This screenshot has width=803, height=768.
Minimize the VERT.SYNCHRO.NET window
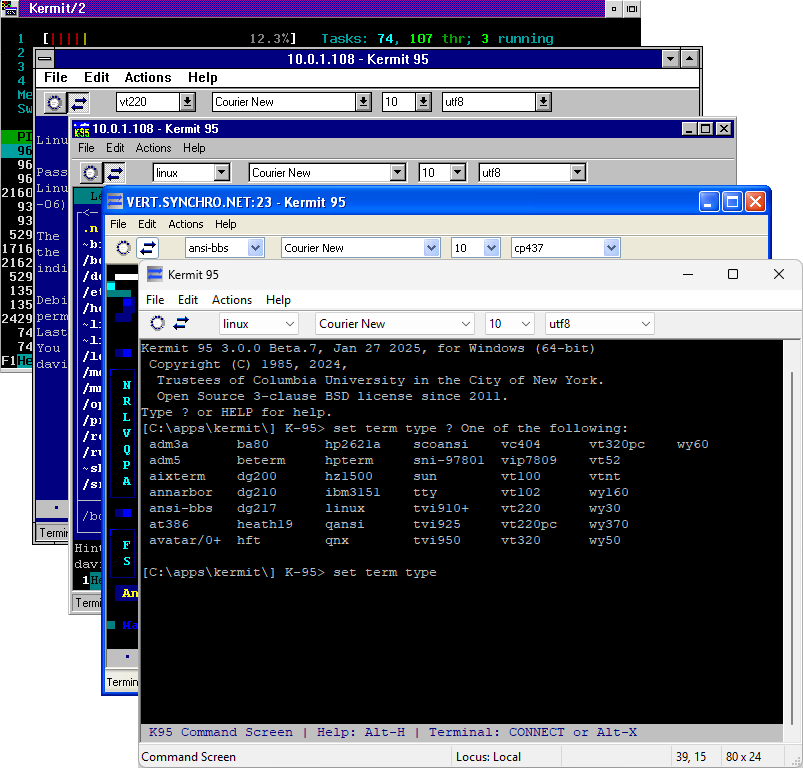pyautogui.click(x=708, y=202)
